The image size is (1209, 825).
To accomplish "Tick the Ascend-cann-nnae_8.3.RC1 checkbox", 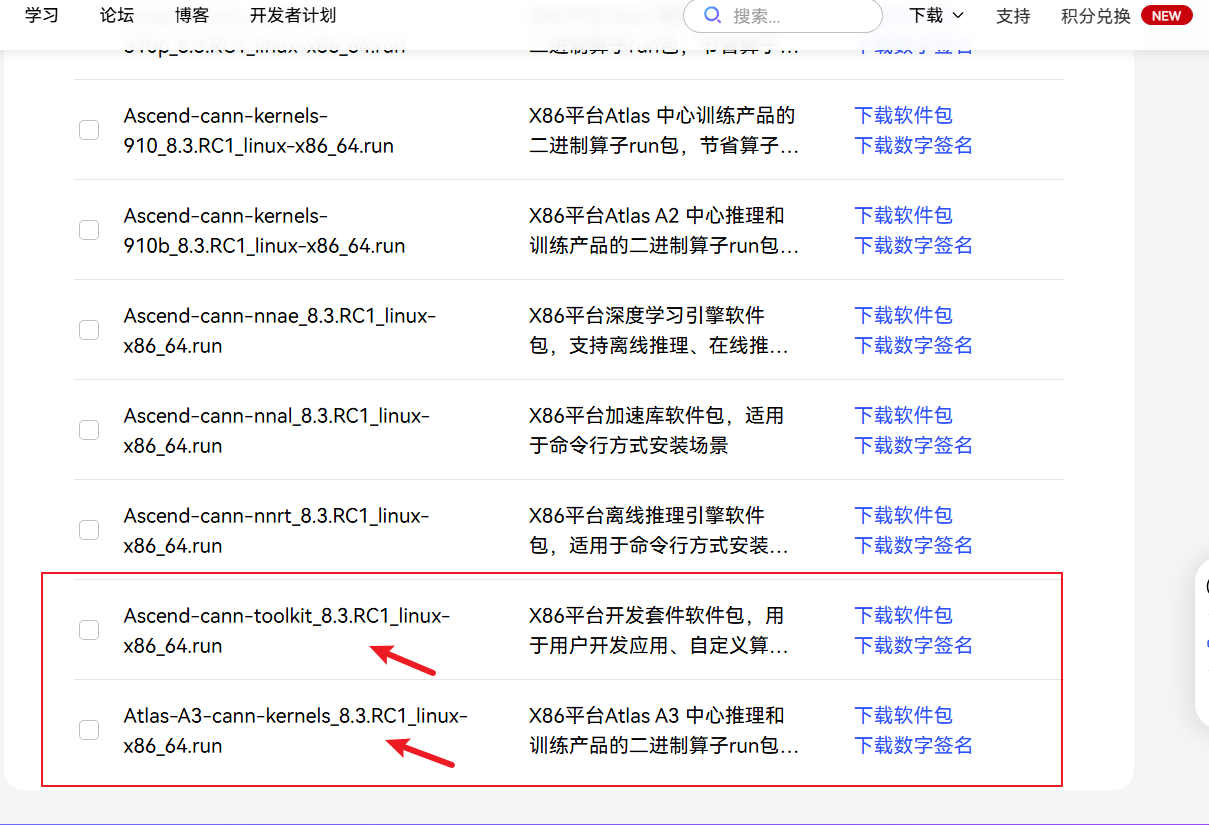I will coord(89,330).
